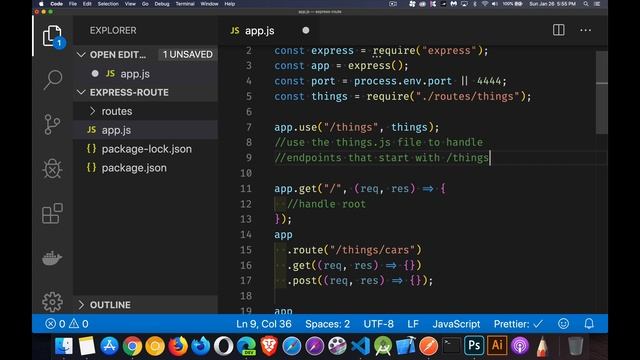This screenshot has height=360, width=640.
Task: Open the Docker view with the whale icon
Action: pyautogui.click(x=52, y=258)
